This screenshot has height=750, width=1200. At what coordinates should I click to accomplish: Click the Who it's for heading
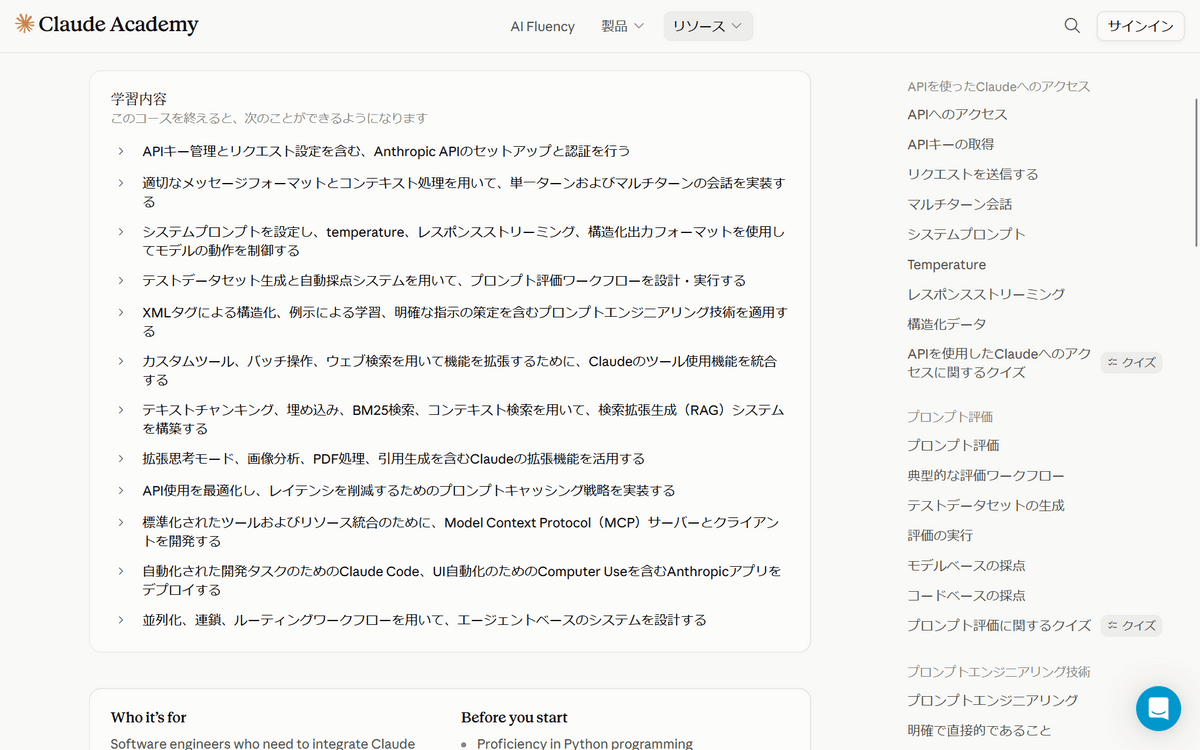pos(148,717)
